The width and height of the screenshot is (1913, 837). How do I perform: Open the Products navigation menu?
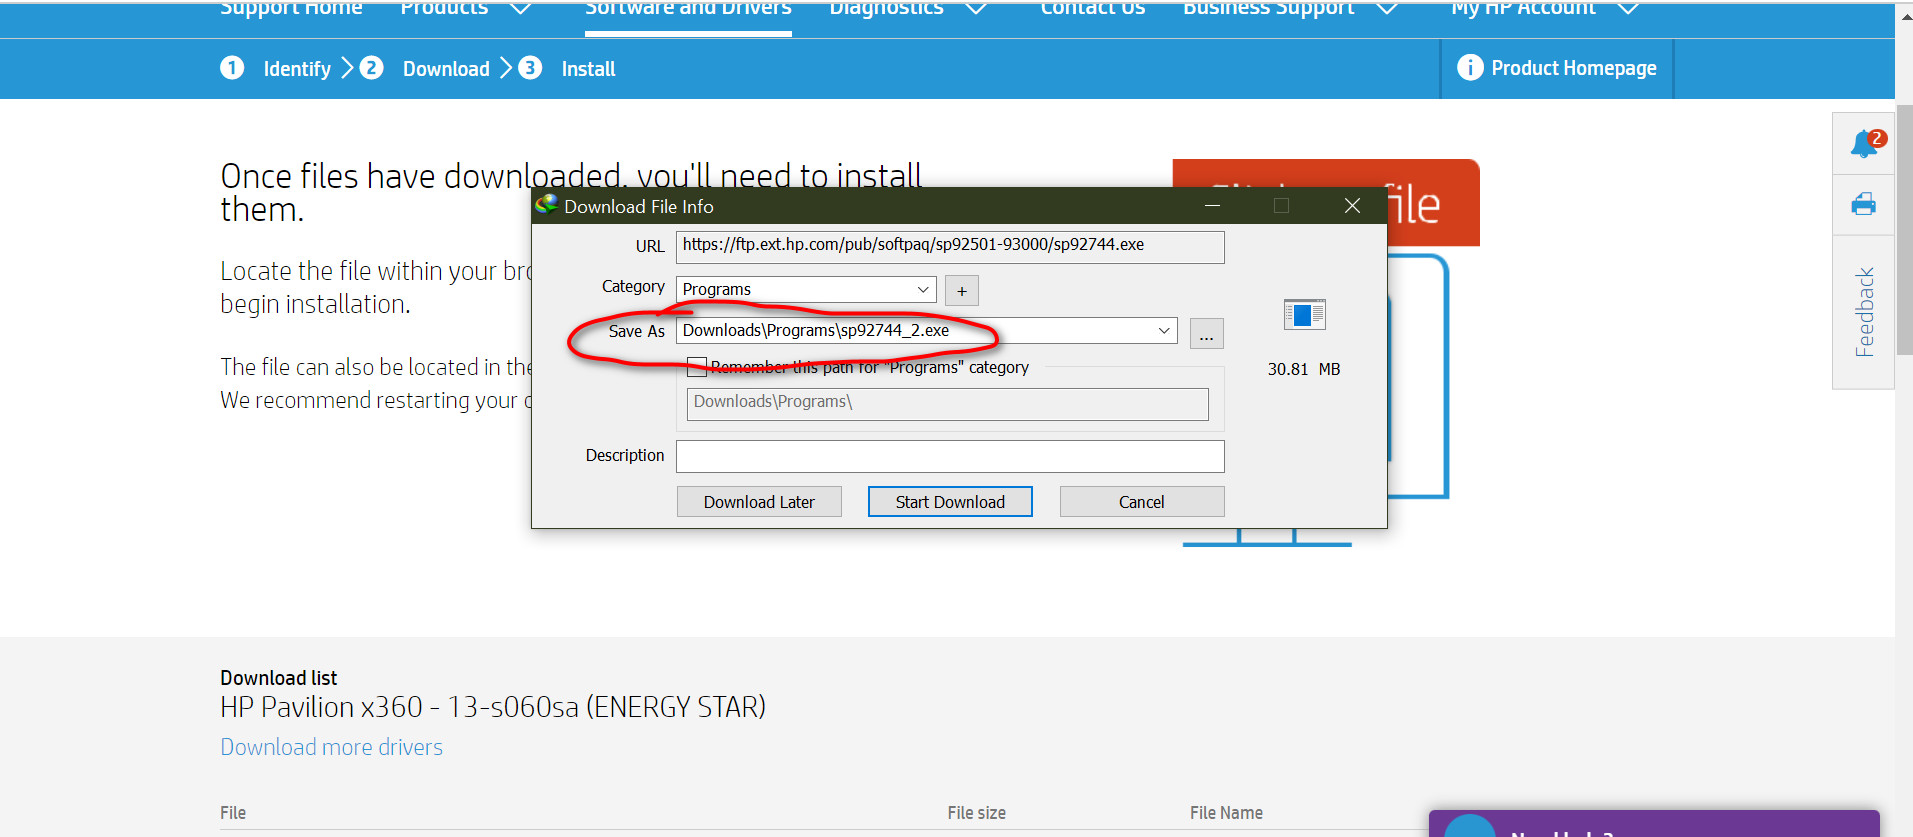coord(444,9)
